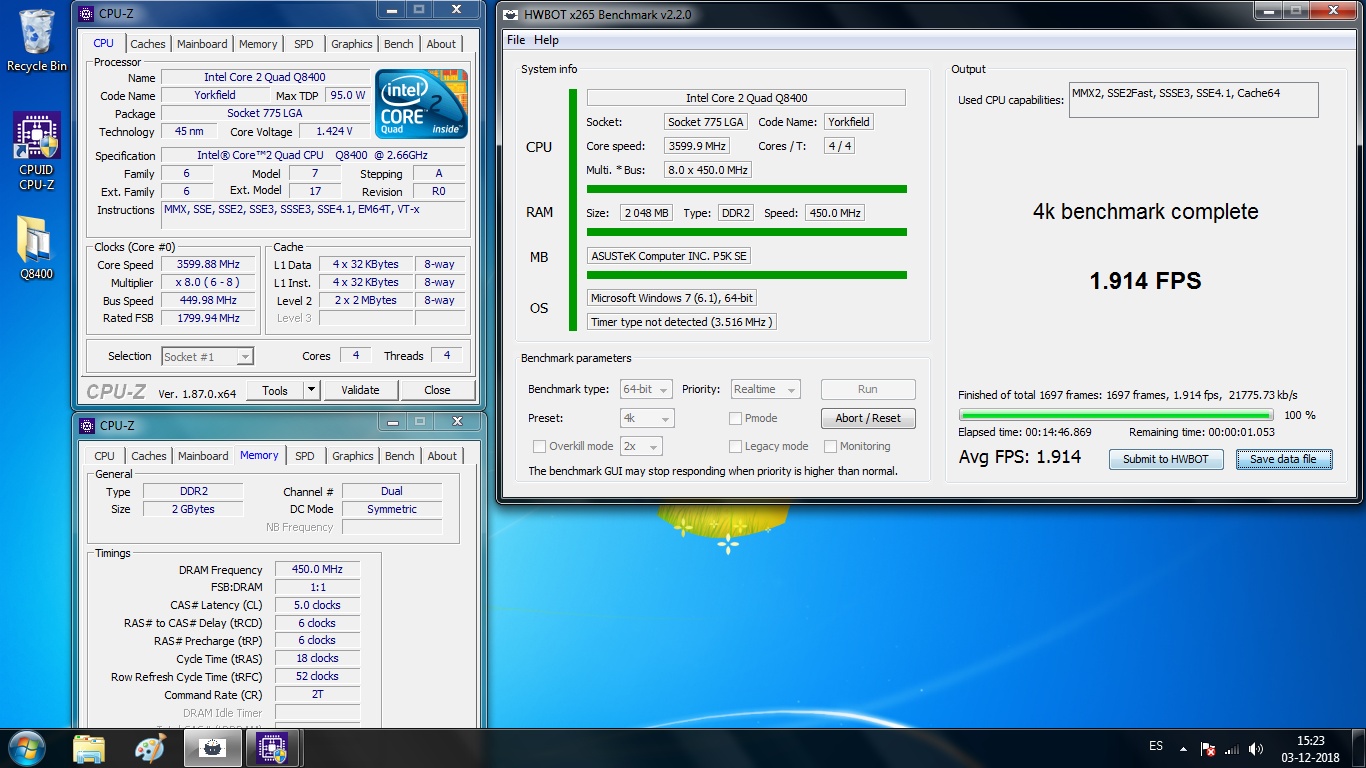Open Graphics tab in top CPU-Z

coord(352,44)
